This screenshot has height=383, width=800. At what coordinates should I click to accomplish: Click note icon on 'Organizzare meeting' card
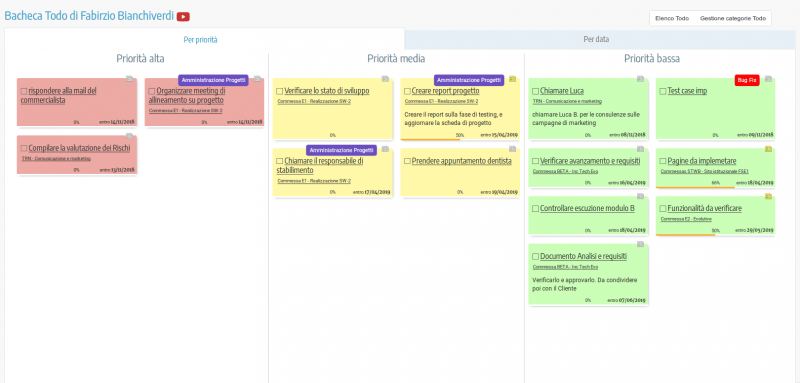coord(258,79)
